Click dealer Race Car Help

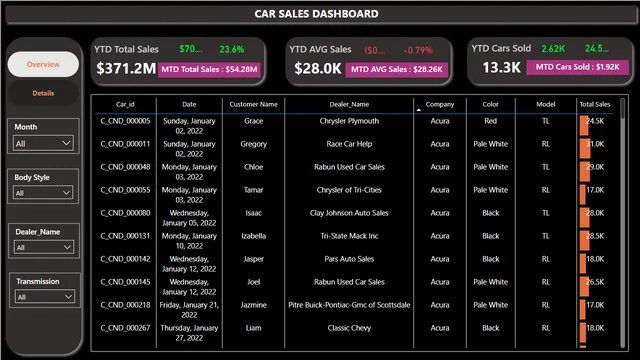(349, 144)
